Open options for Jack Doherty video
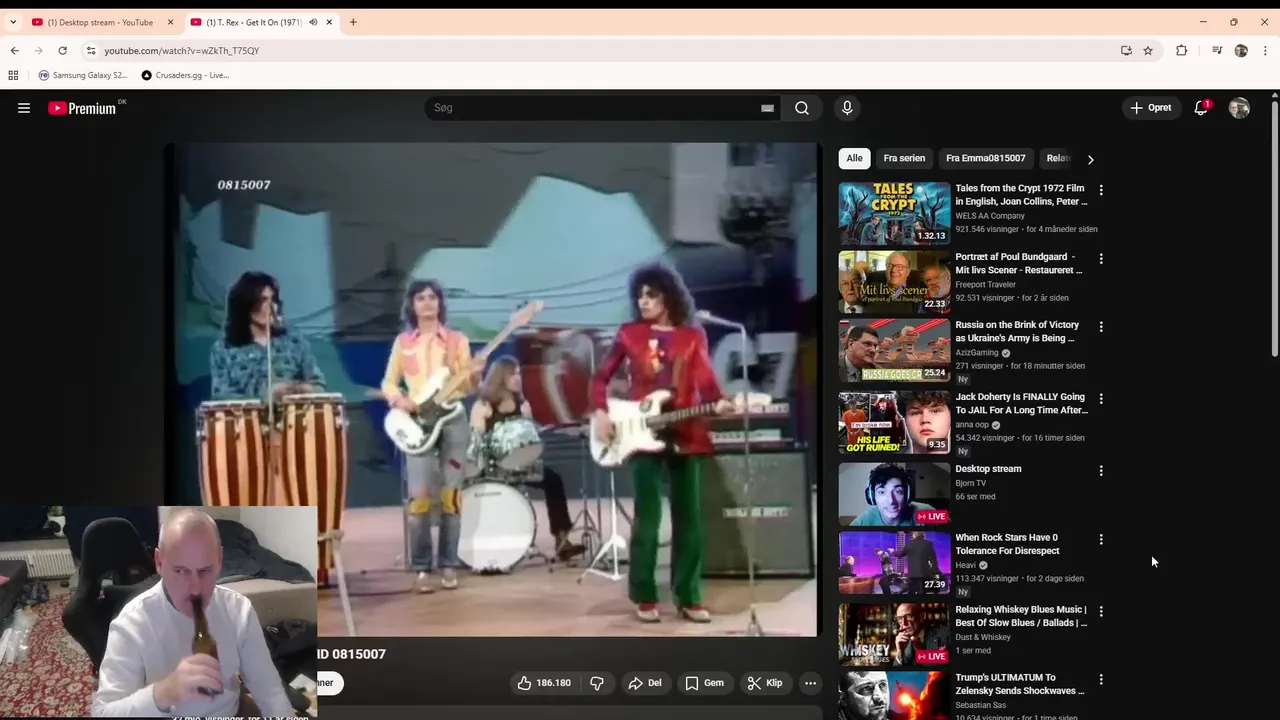The image size is (1280, 720). [x=1101, y=398]
